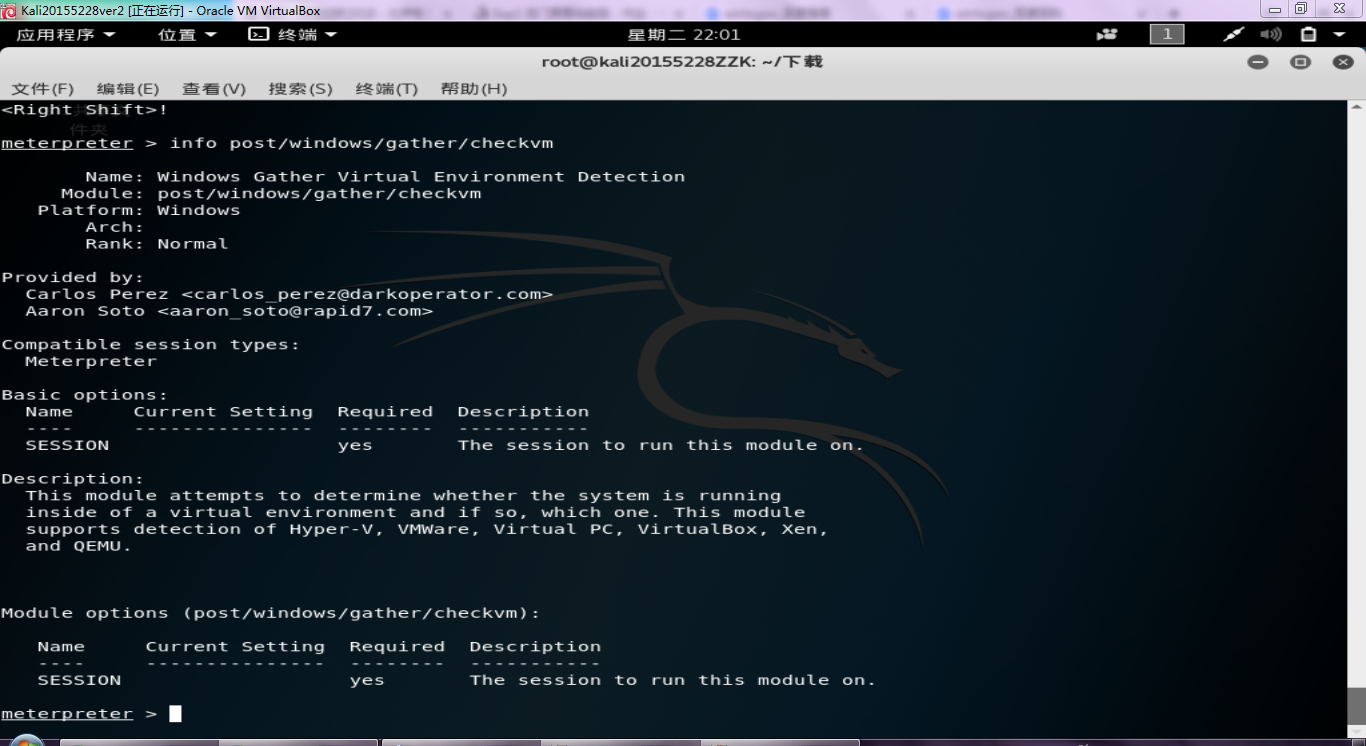
Task: Click 'Module options (post/windows/gather/checkvm):' line
Action: coord(270,613)
